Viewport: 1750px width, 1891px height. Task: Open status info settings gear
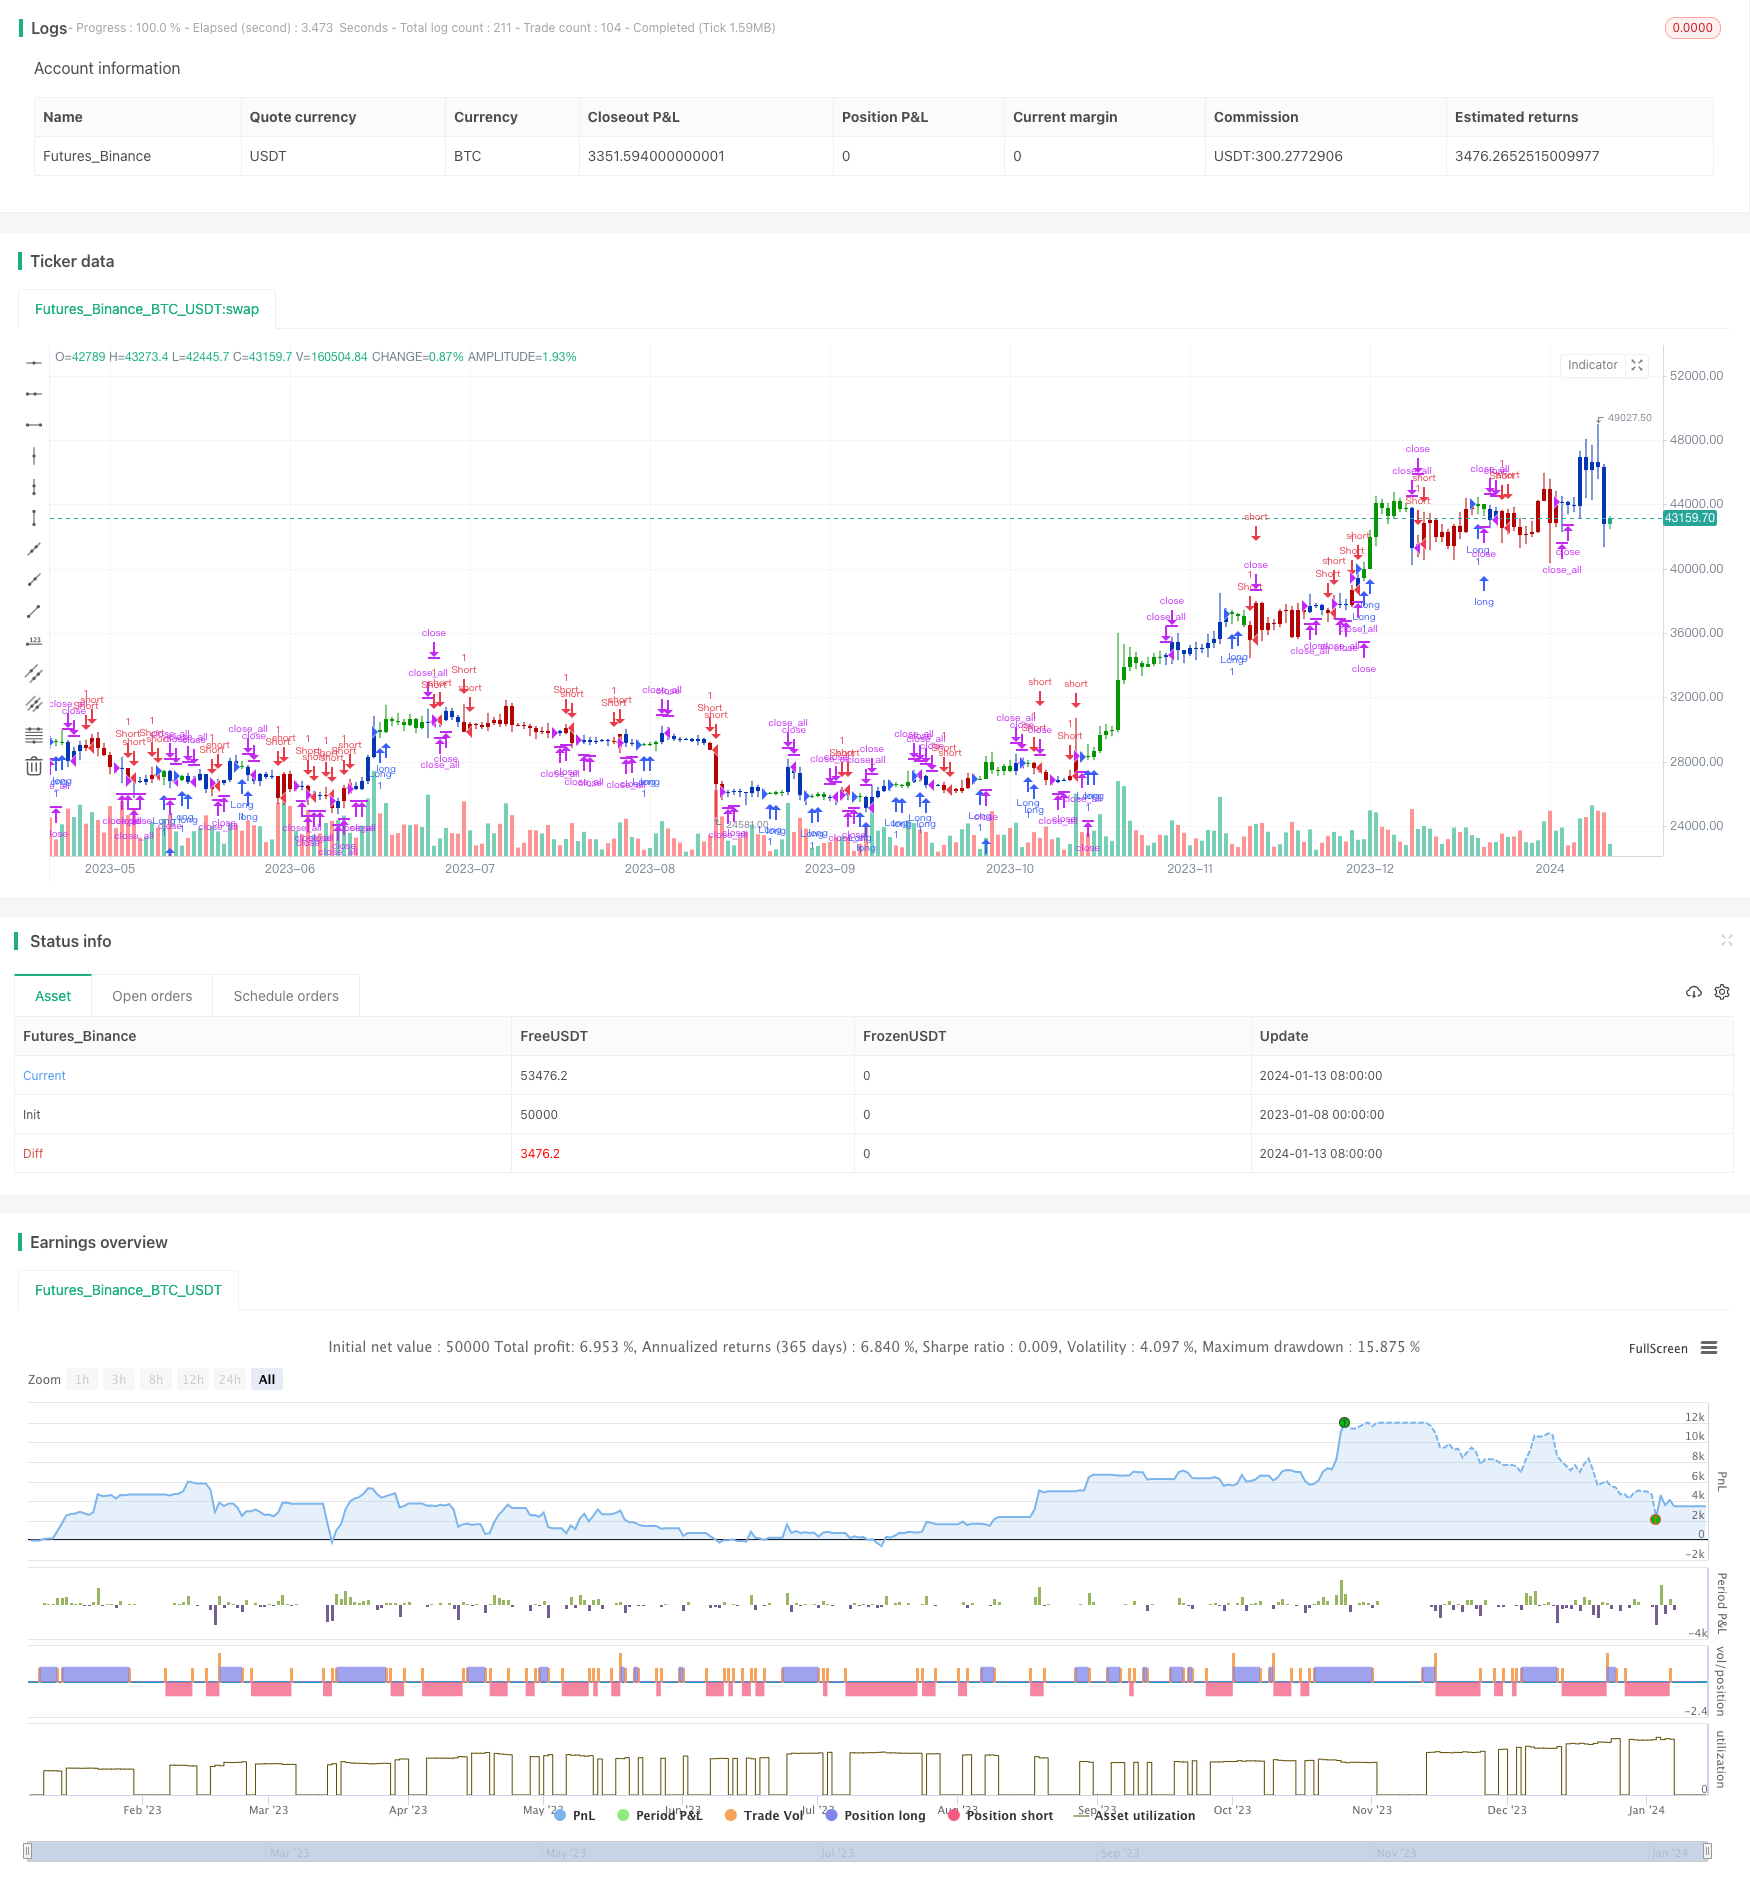click(1722, 992)
